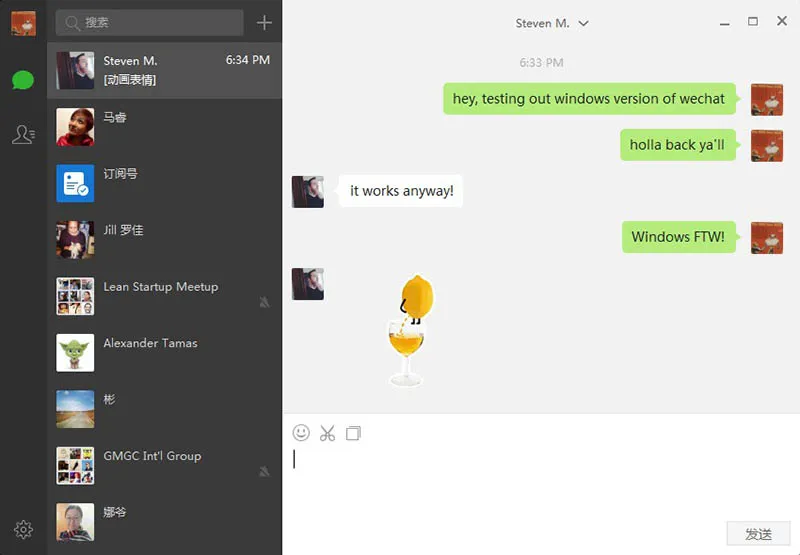Open the GMGC Int'l Group chat

pos(164,466)
